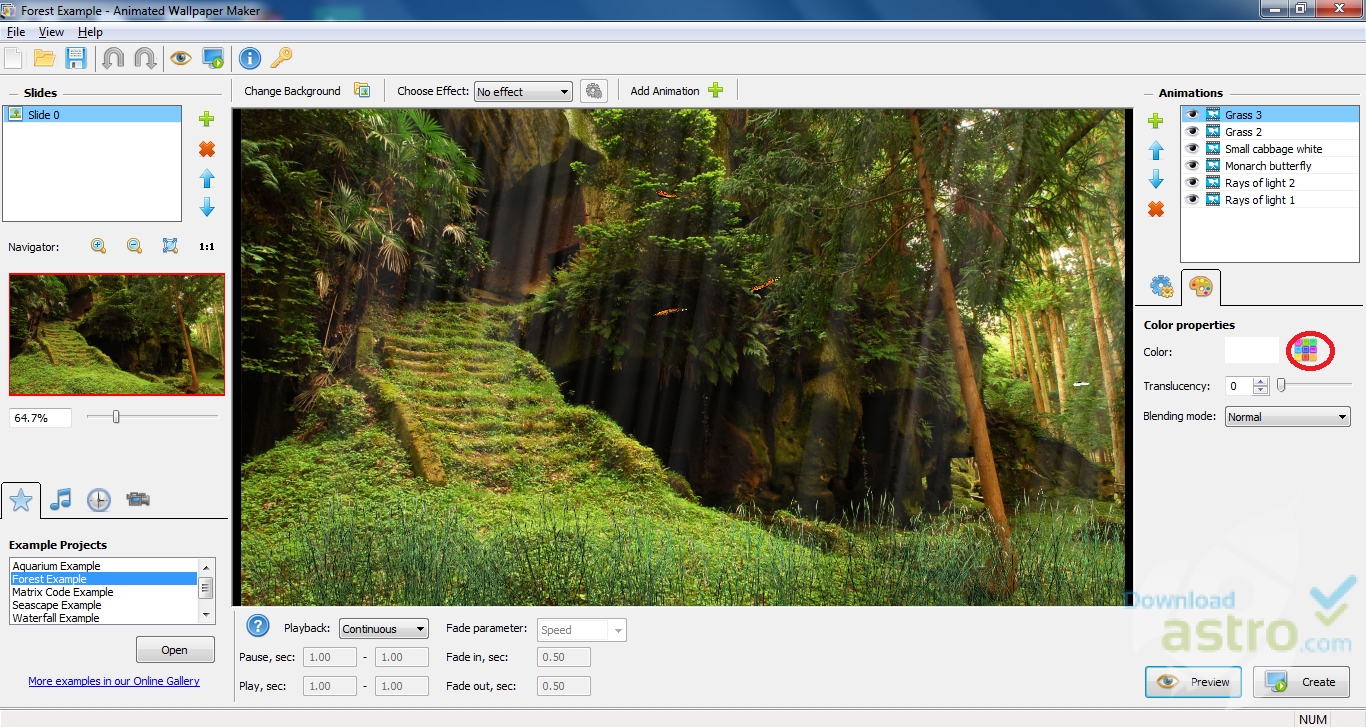Click the Translucency slider handle
Screen dimensions: 1366x728
point(1281,385)
